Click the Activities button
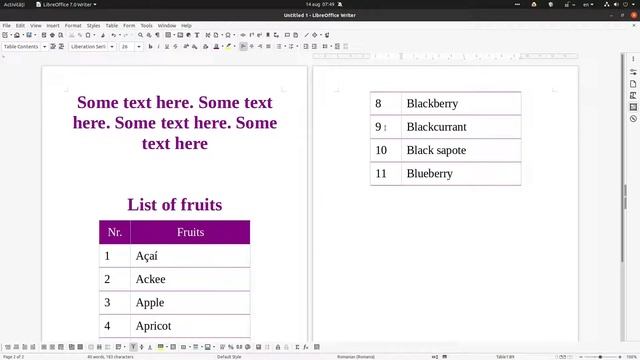Viewport: 640px width, 360px height. (x=14, y=4)
